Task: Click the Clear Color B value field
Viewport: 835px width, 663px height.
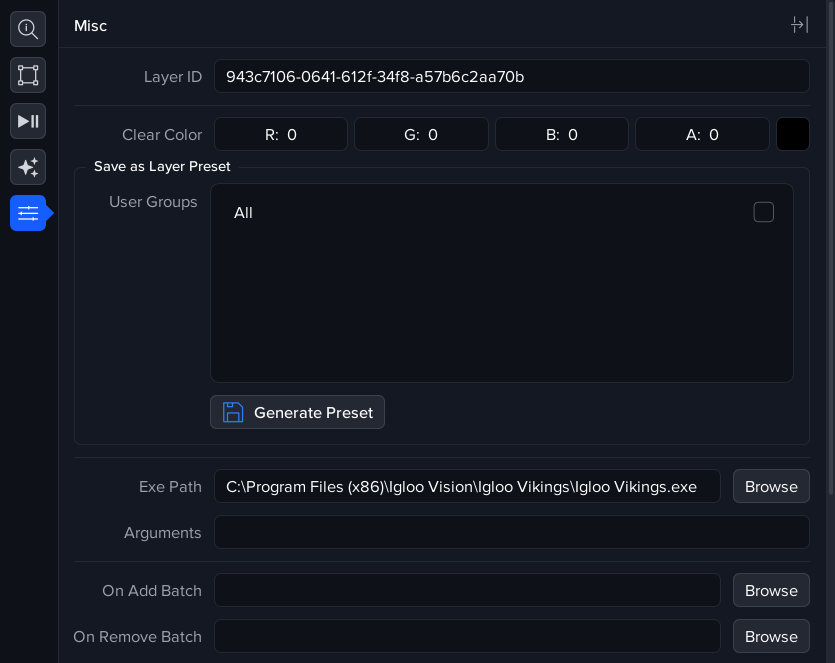Action: click(562, 134)
